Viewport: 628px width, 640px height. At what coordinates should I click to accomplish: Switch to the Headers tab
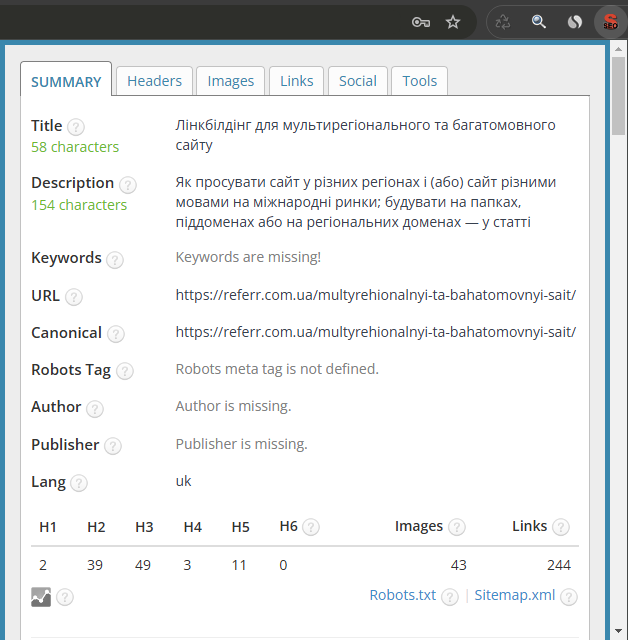point(154,81)
